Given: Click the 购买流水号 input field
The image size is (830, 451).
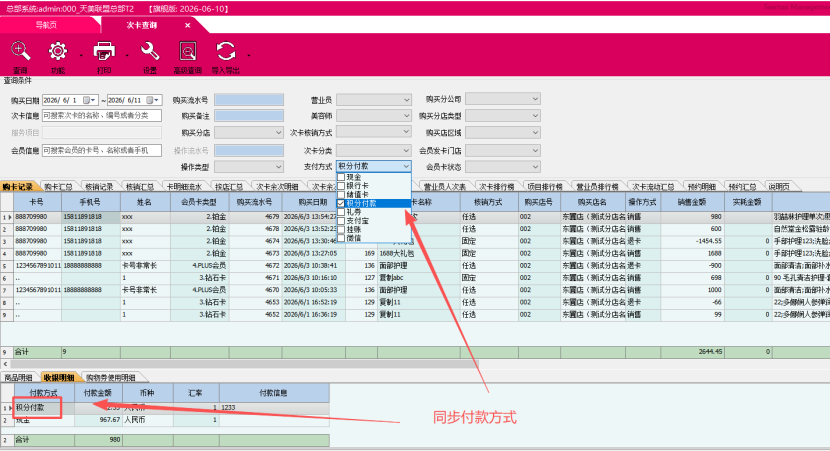Looking at the screenshot, I should 249,100.
